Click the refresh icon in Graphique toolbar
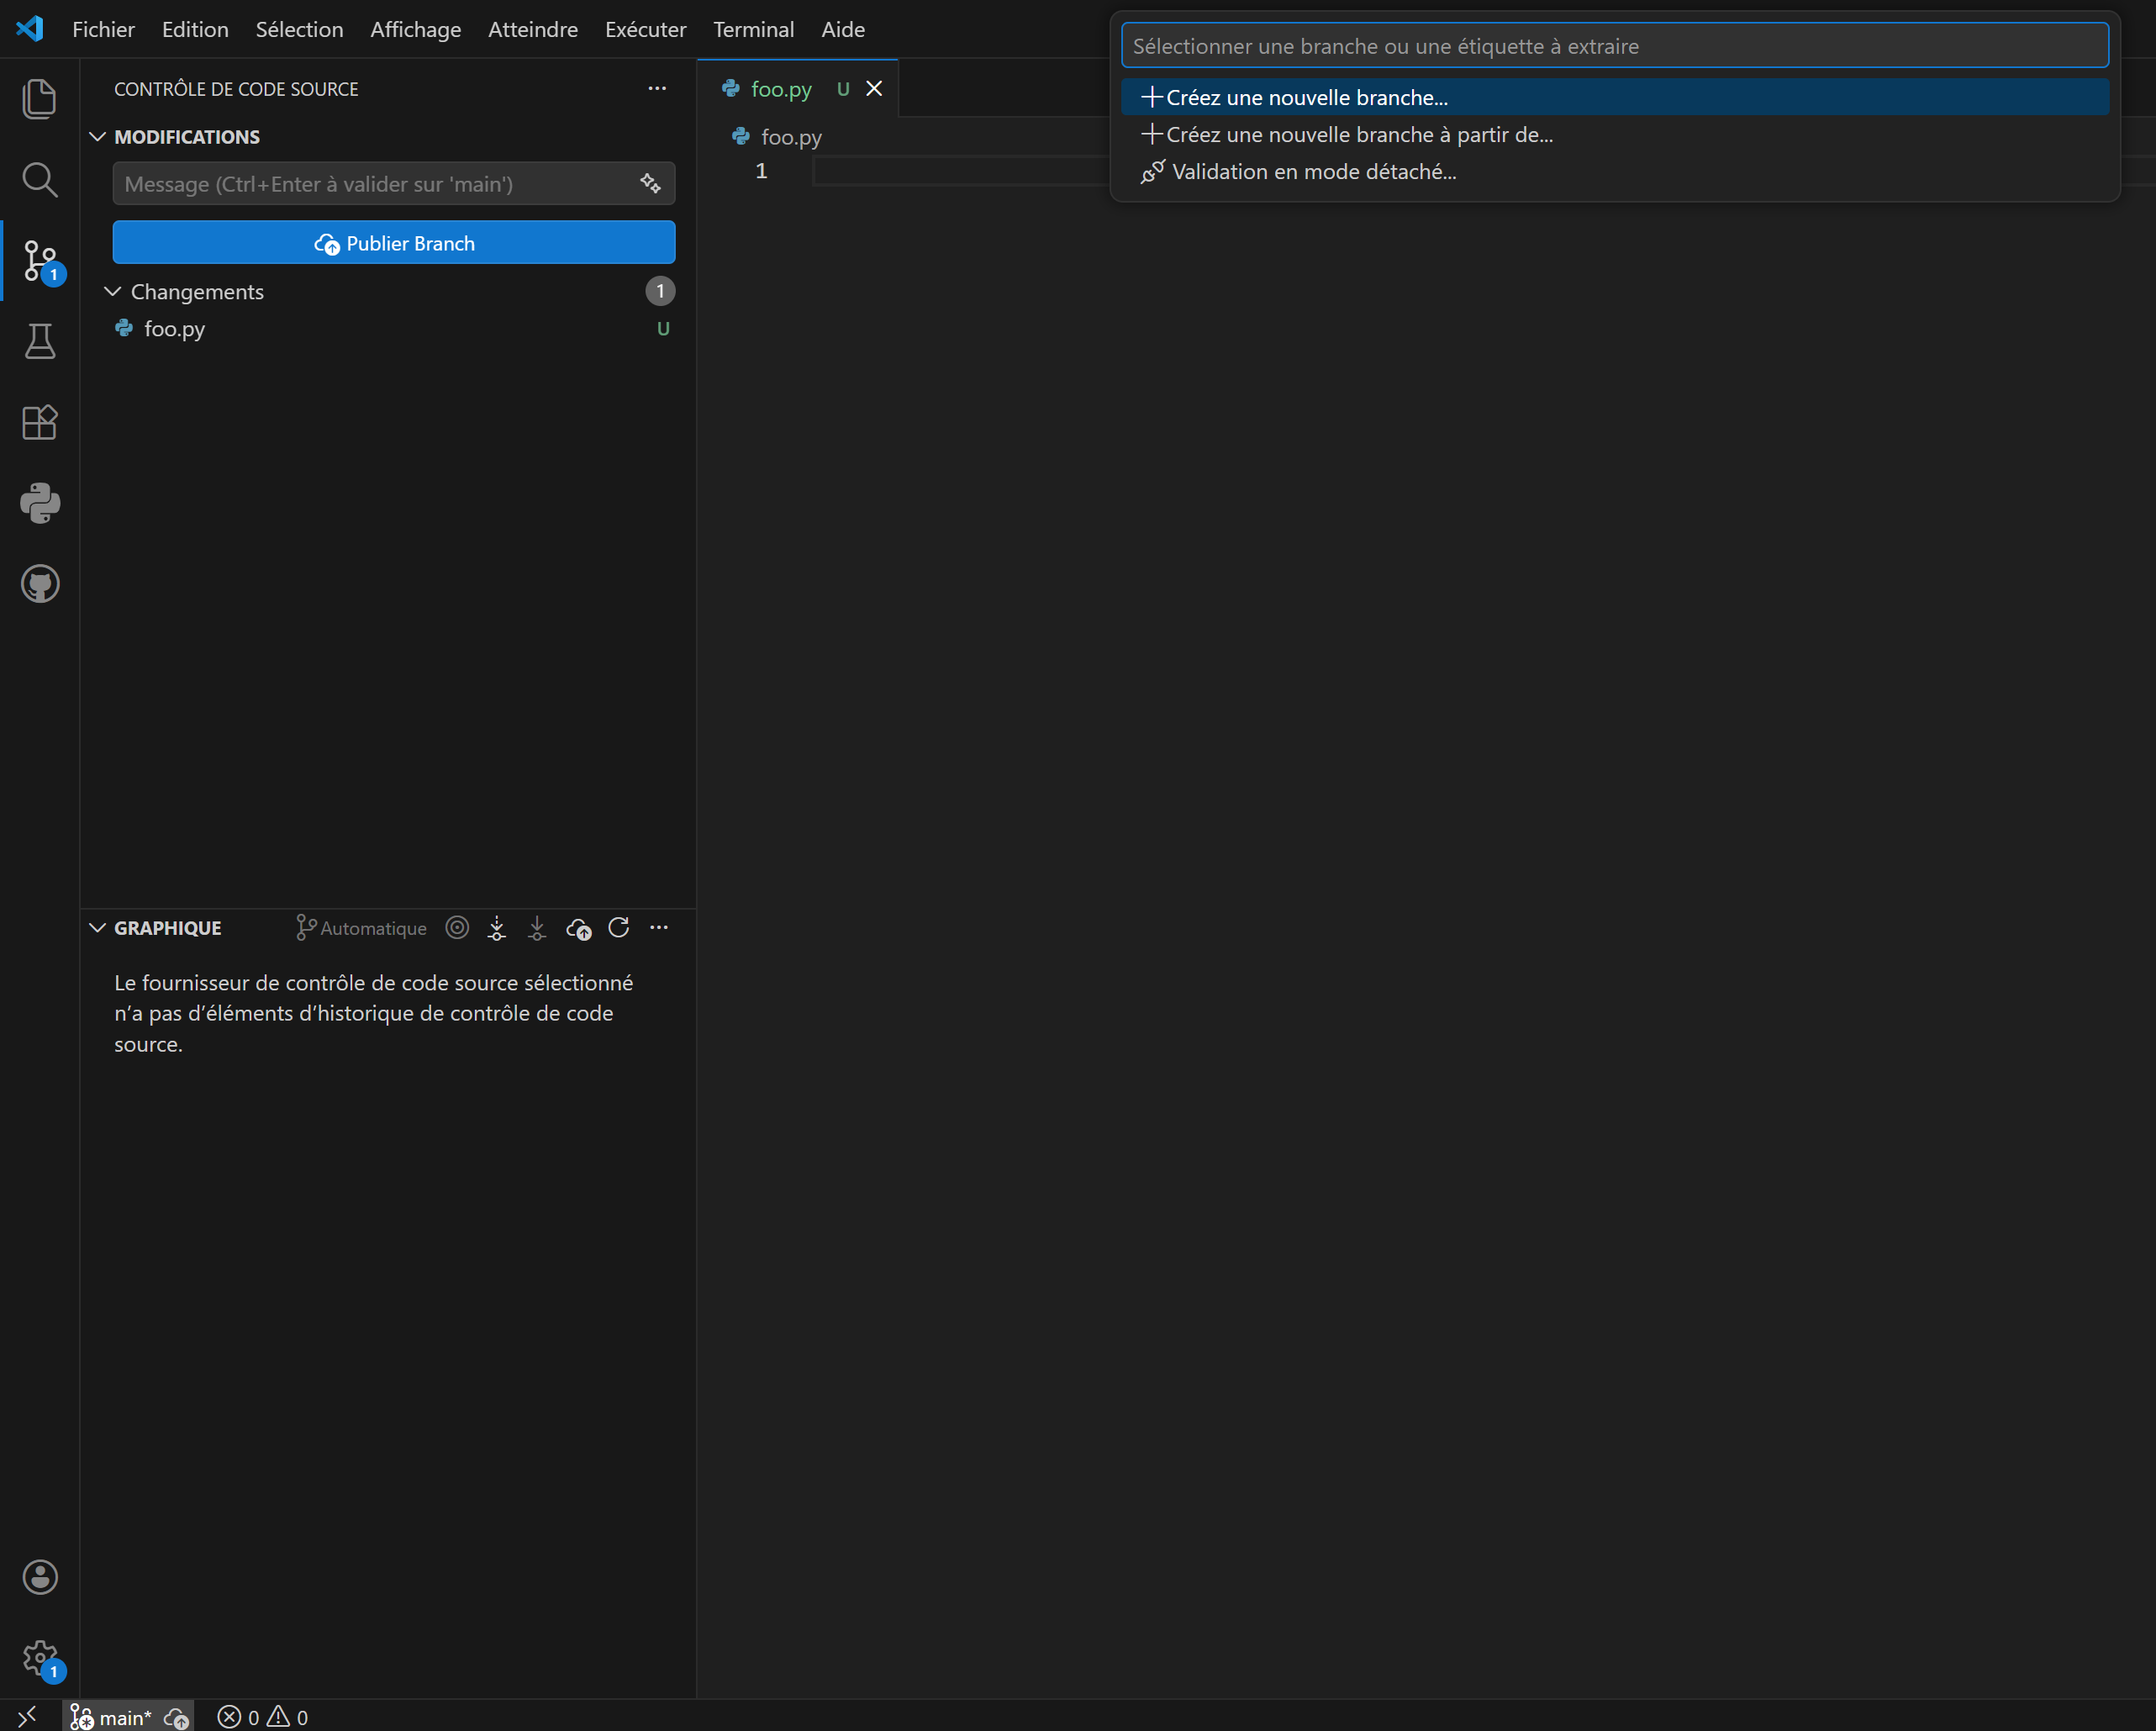 (x=619, y=928)
